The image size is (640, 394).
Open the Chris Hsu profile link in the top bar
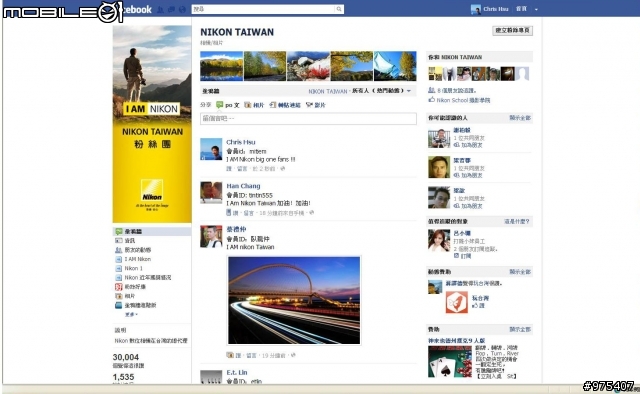pos(496,9)
